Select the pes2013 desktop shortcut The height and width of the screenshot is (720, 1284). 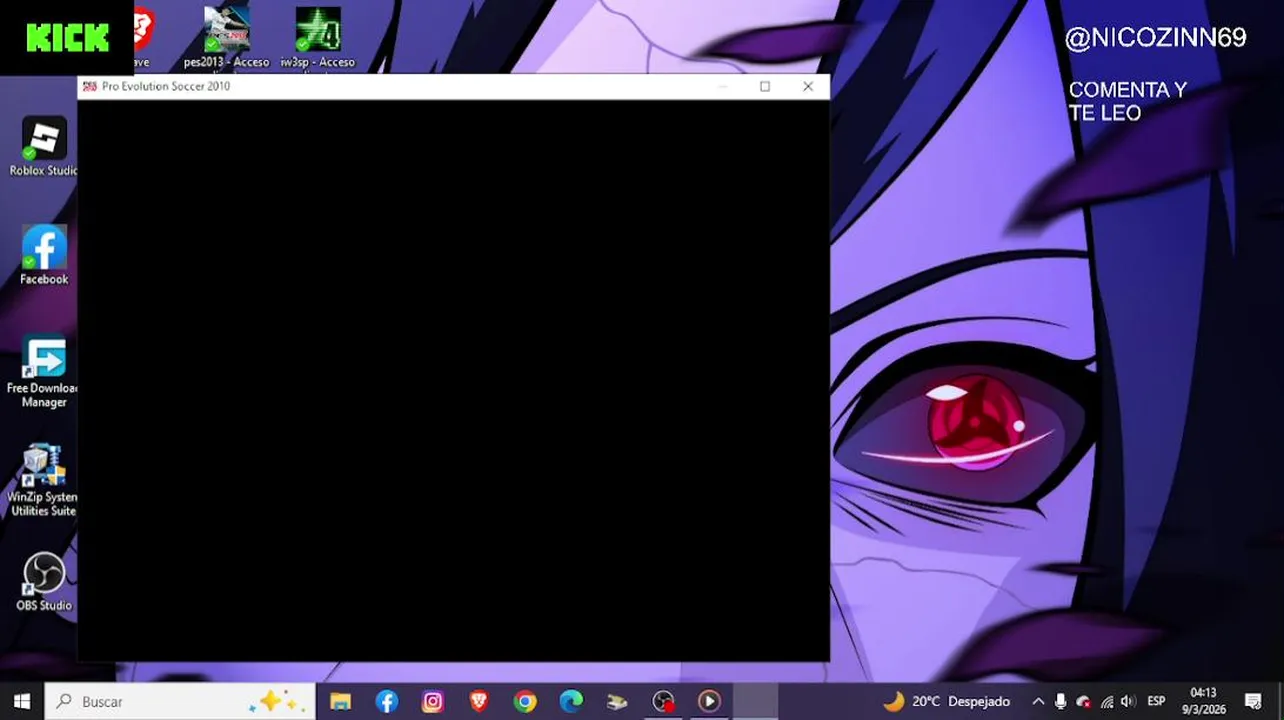coord(227,38)
